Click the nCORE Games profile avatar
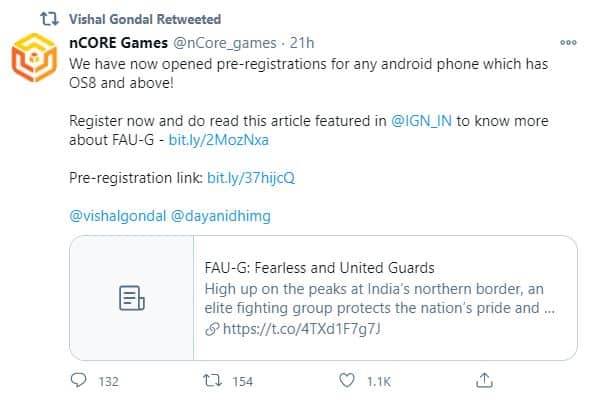 [34, 58]
